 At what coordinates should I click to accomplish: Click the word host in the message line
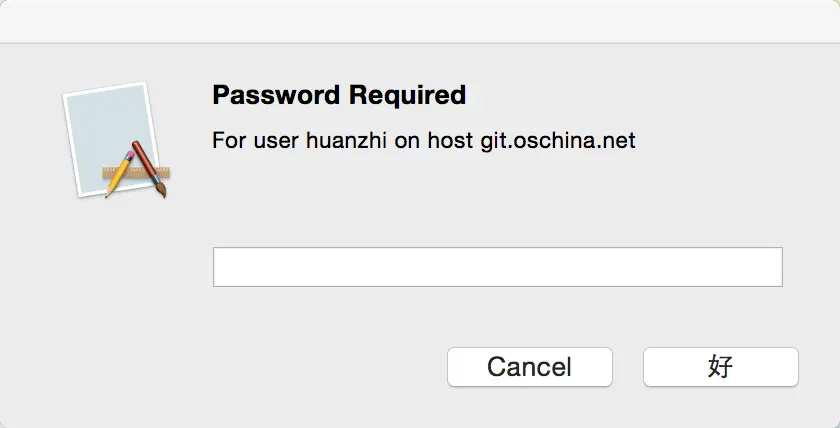[x=450, y=141]
